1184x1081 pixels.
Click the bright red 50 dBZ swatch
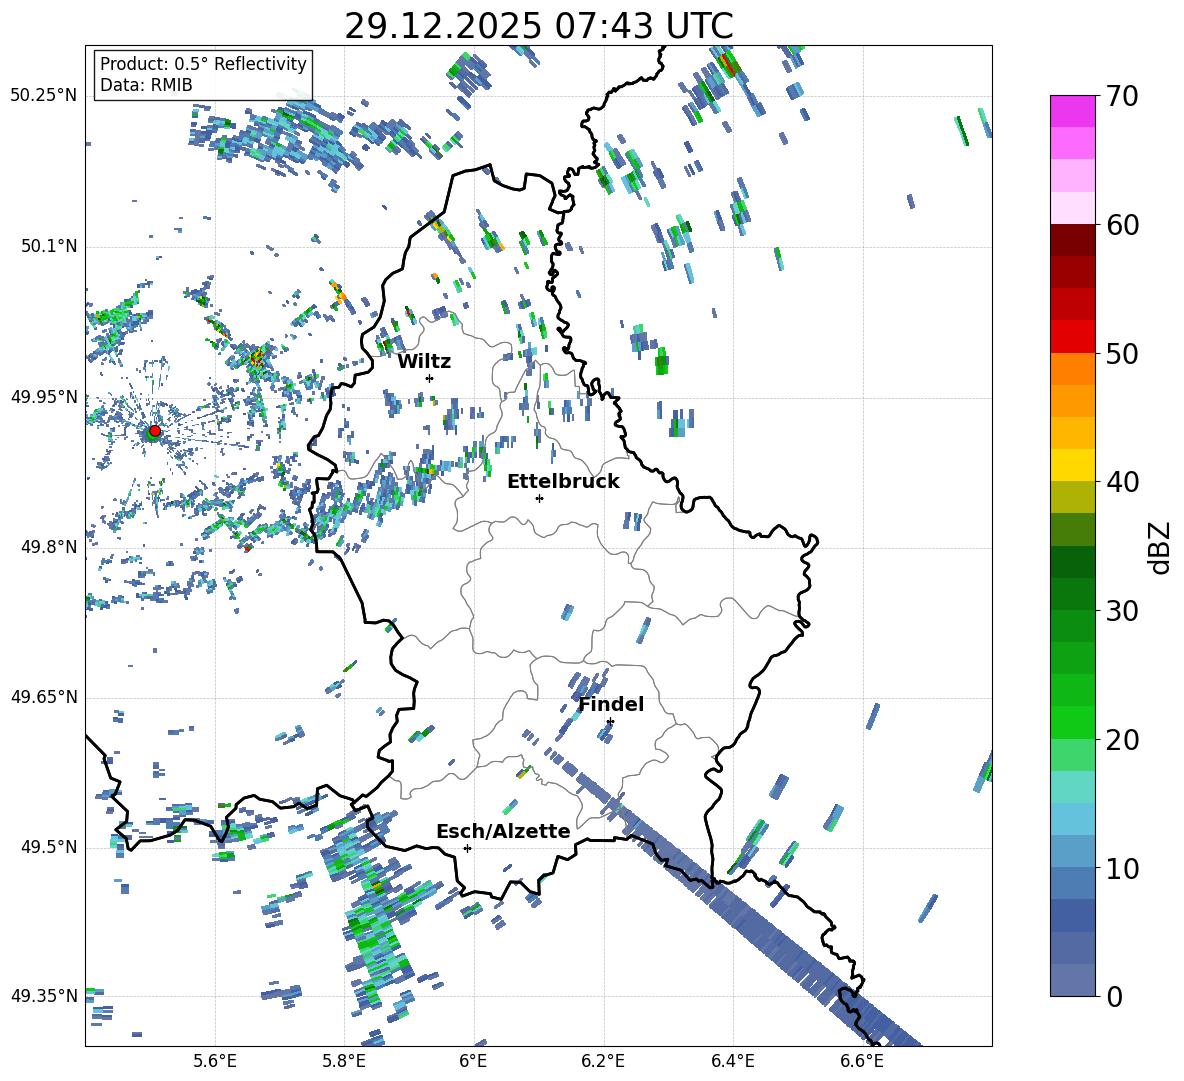pos(1072,337)
